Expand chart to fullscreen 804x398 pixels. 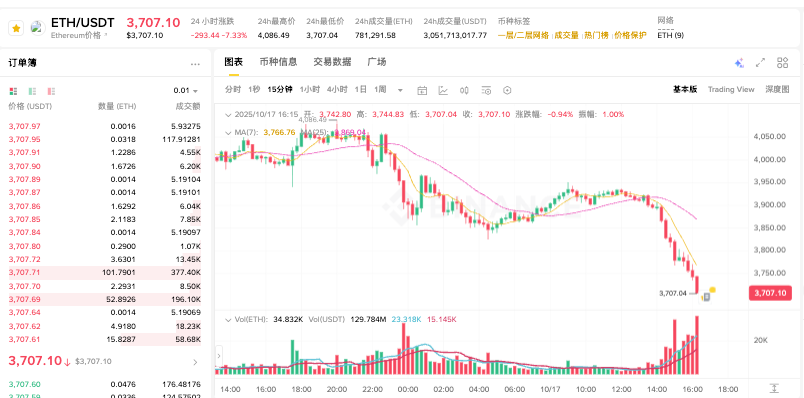click(x=760, y=63)
